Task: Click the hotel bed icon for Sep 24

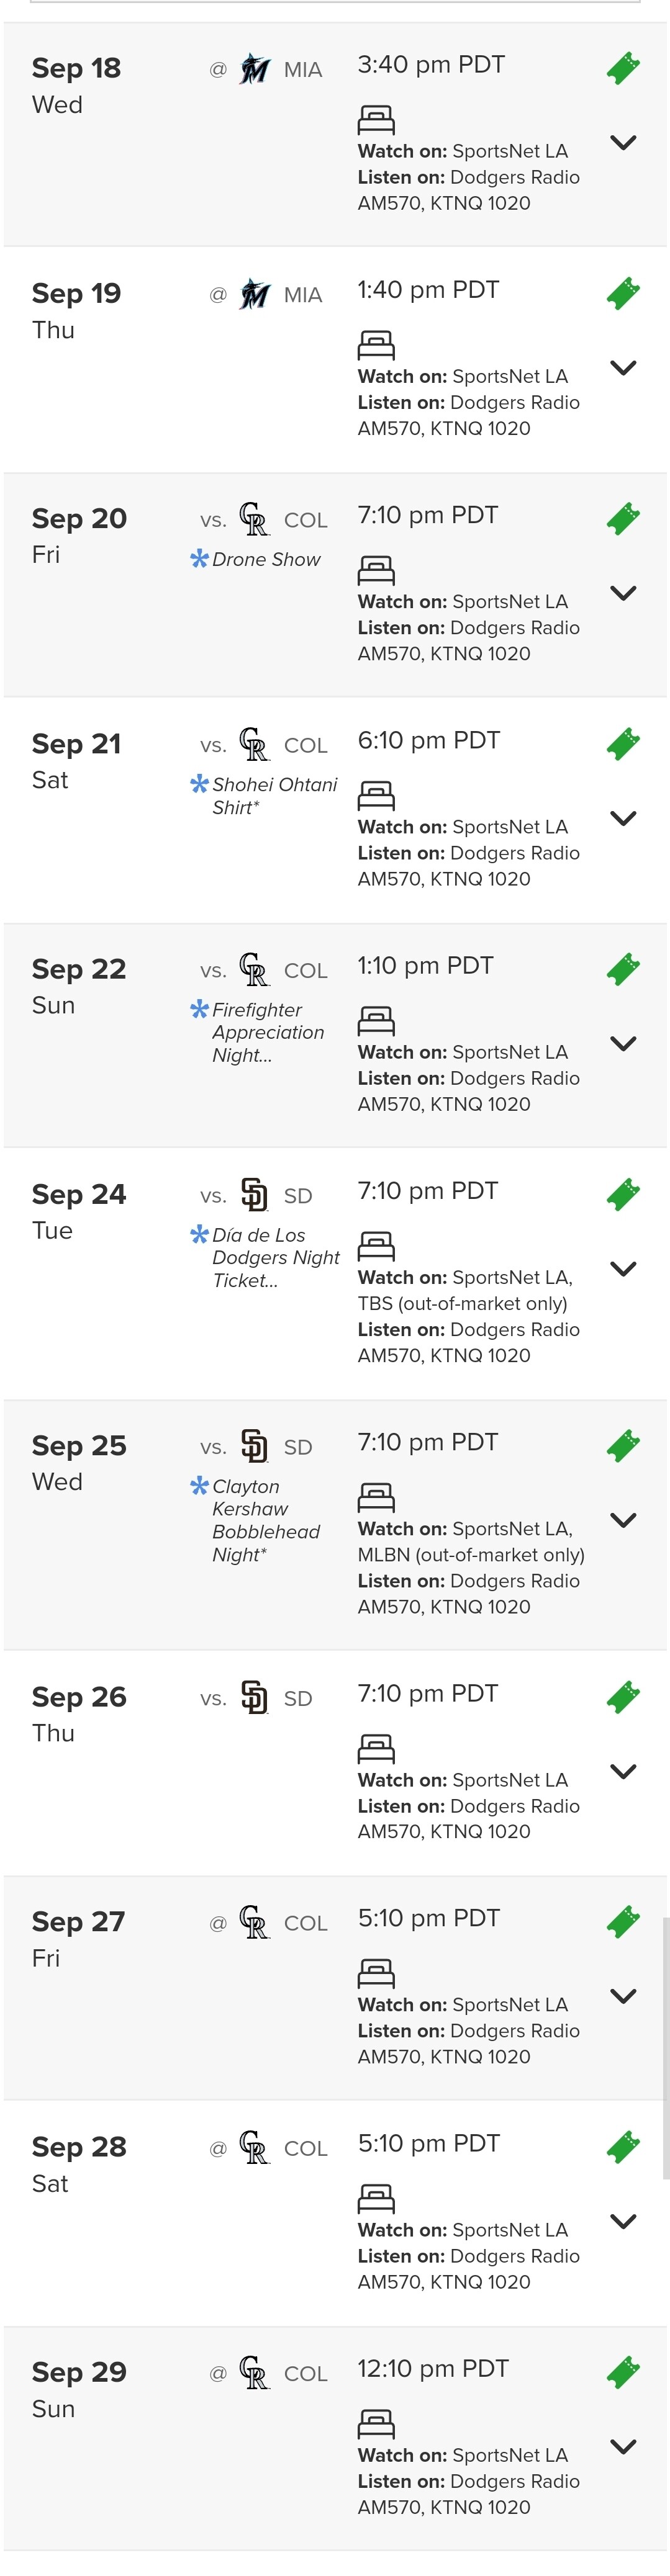Action: [x=376, y=1246]
